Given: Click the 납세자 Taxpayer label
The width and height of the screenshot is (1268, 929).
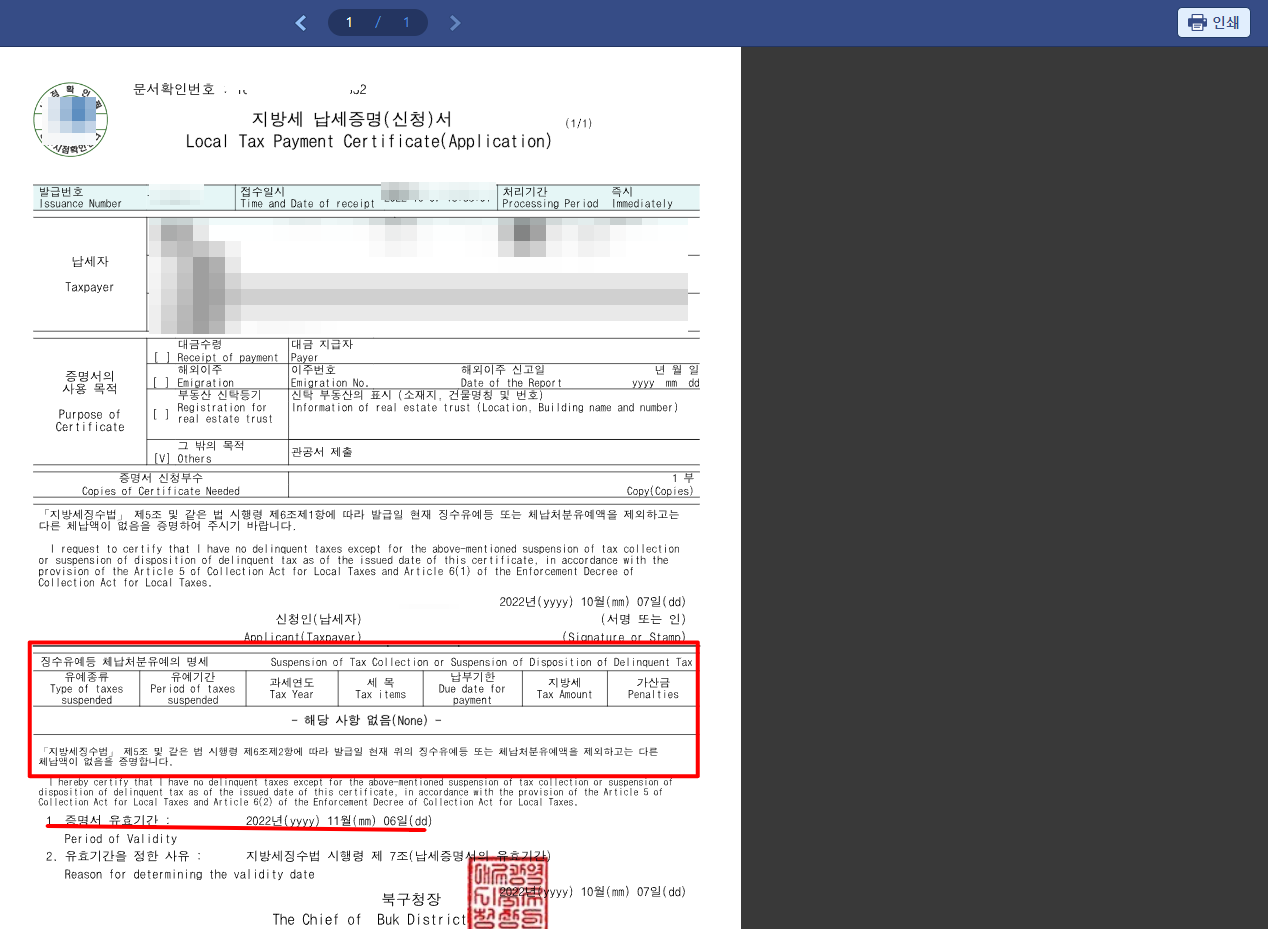Looking at the screenshot, I should pos(90,274).
